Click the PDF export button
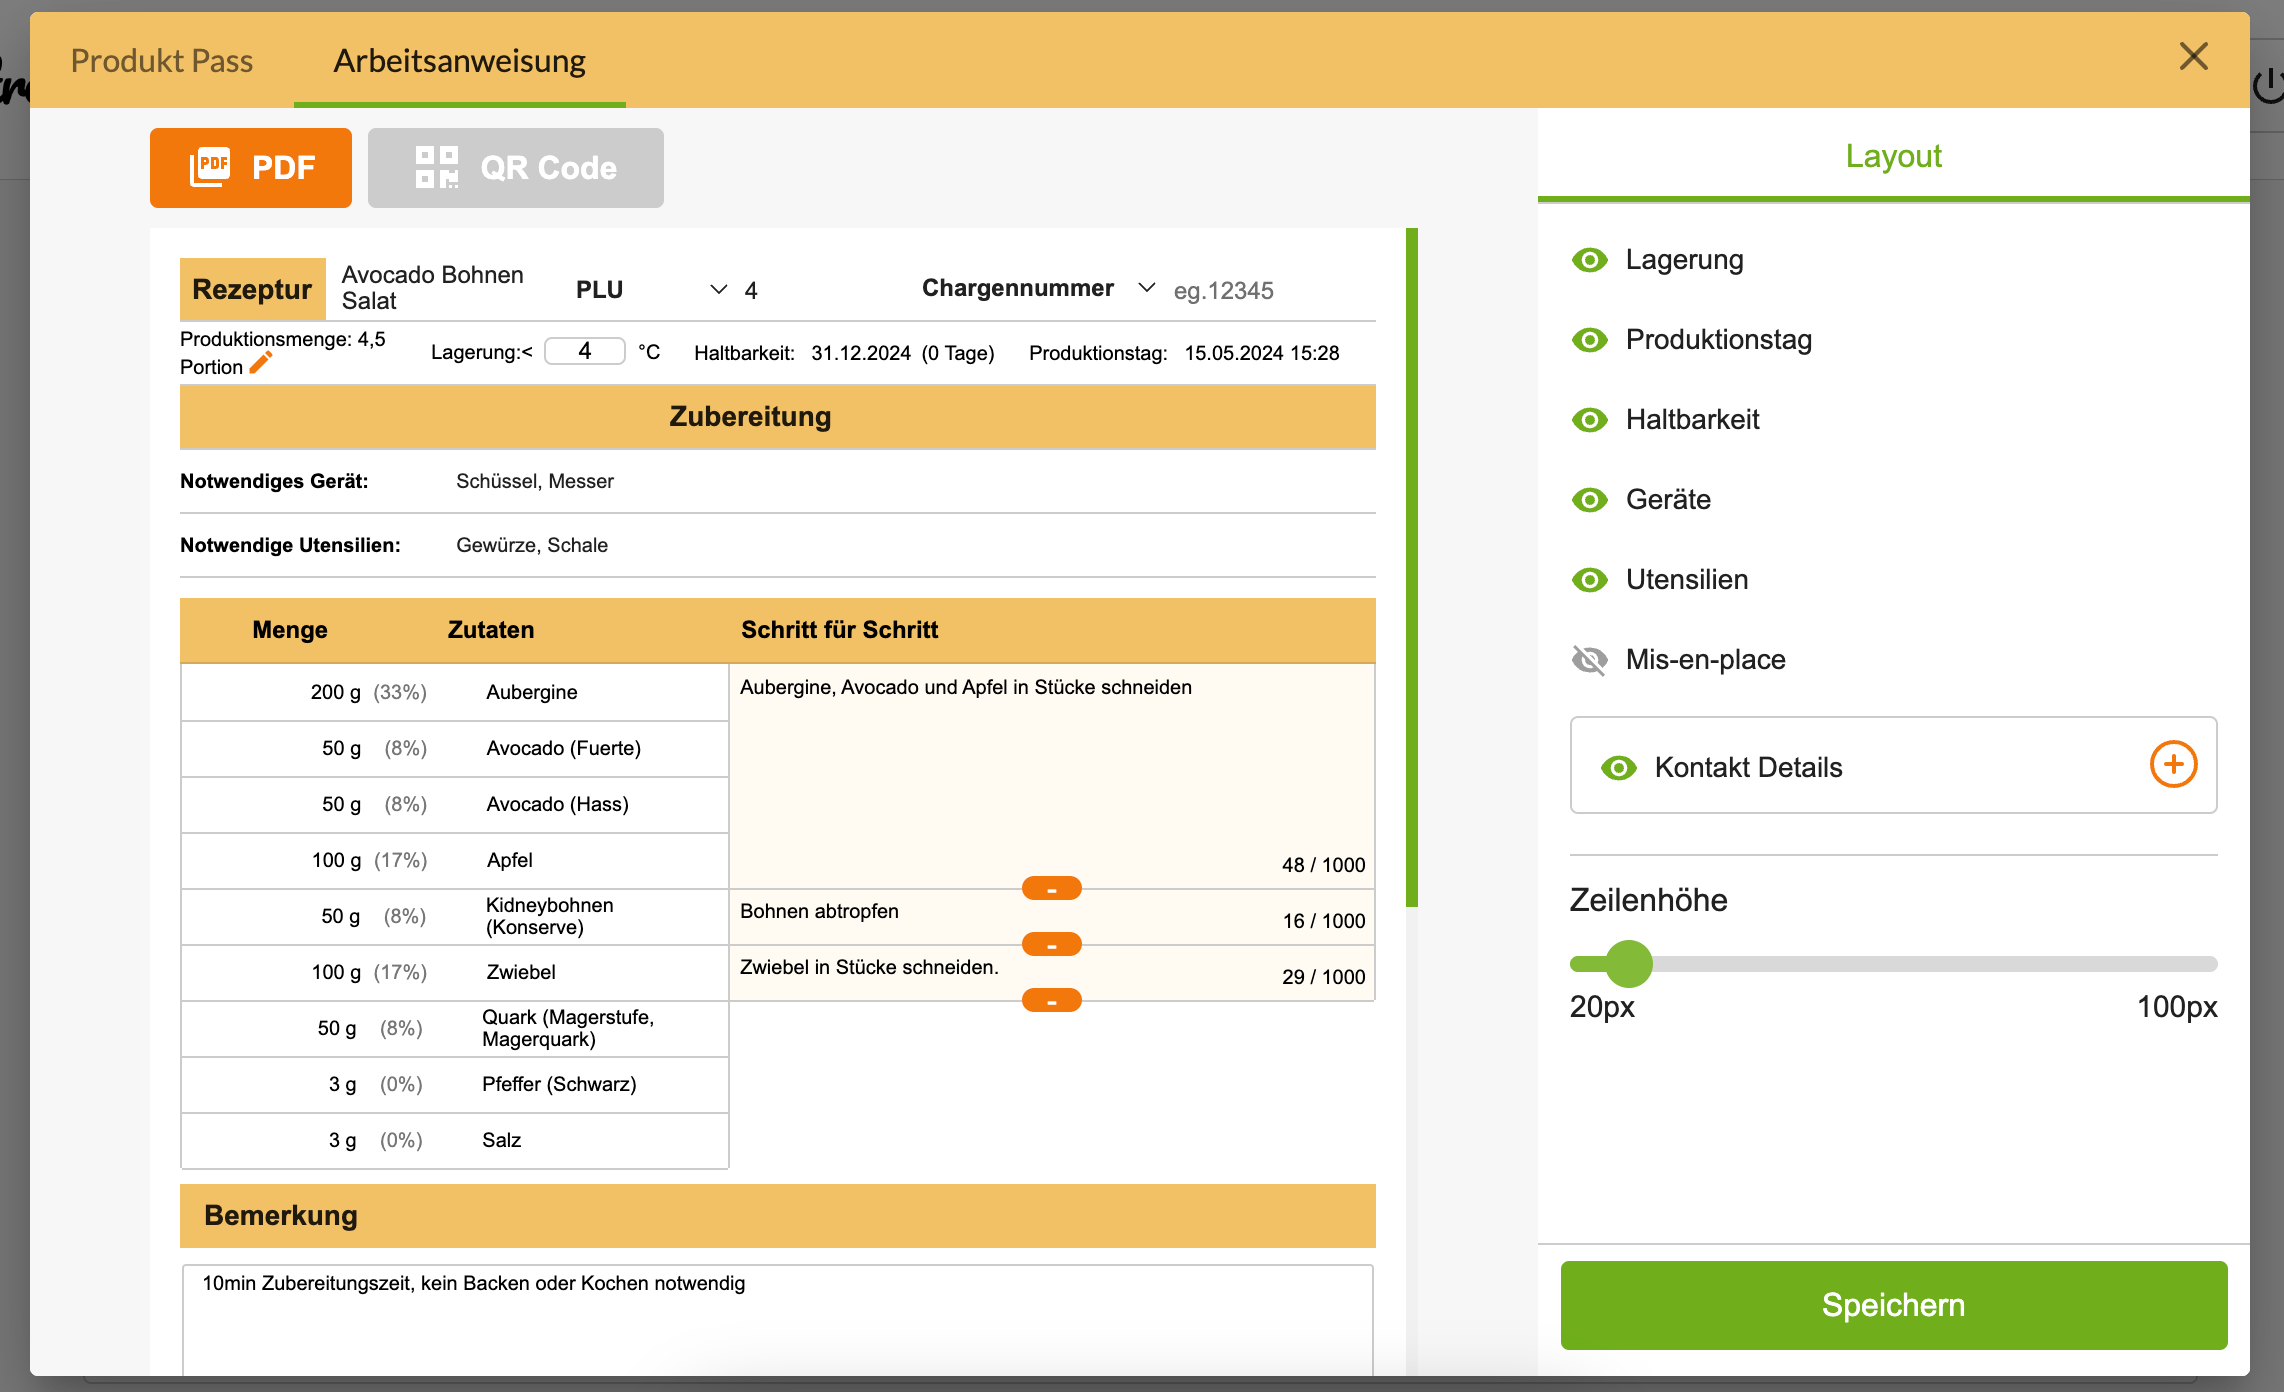The height and width of the screenshot is (1392, 2284). pyautogui.click(x=251, y=168)
